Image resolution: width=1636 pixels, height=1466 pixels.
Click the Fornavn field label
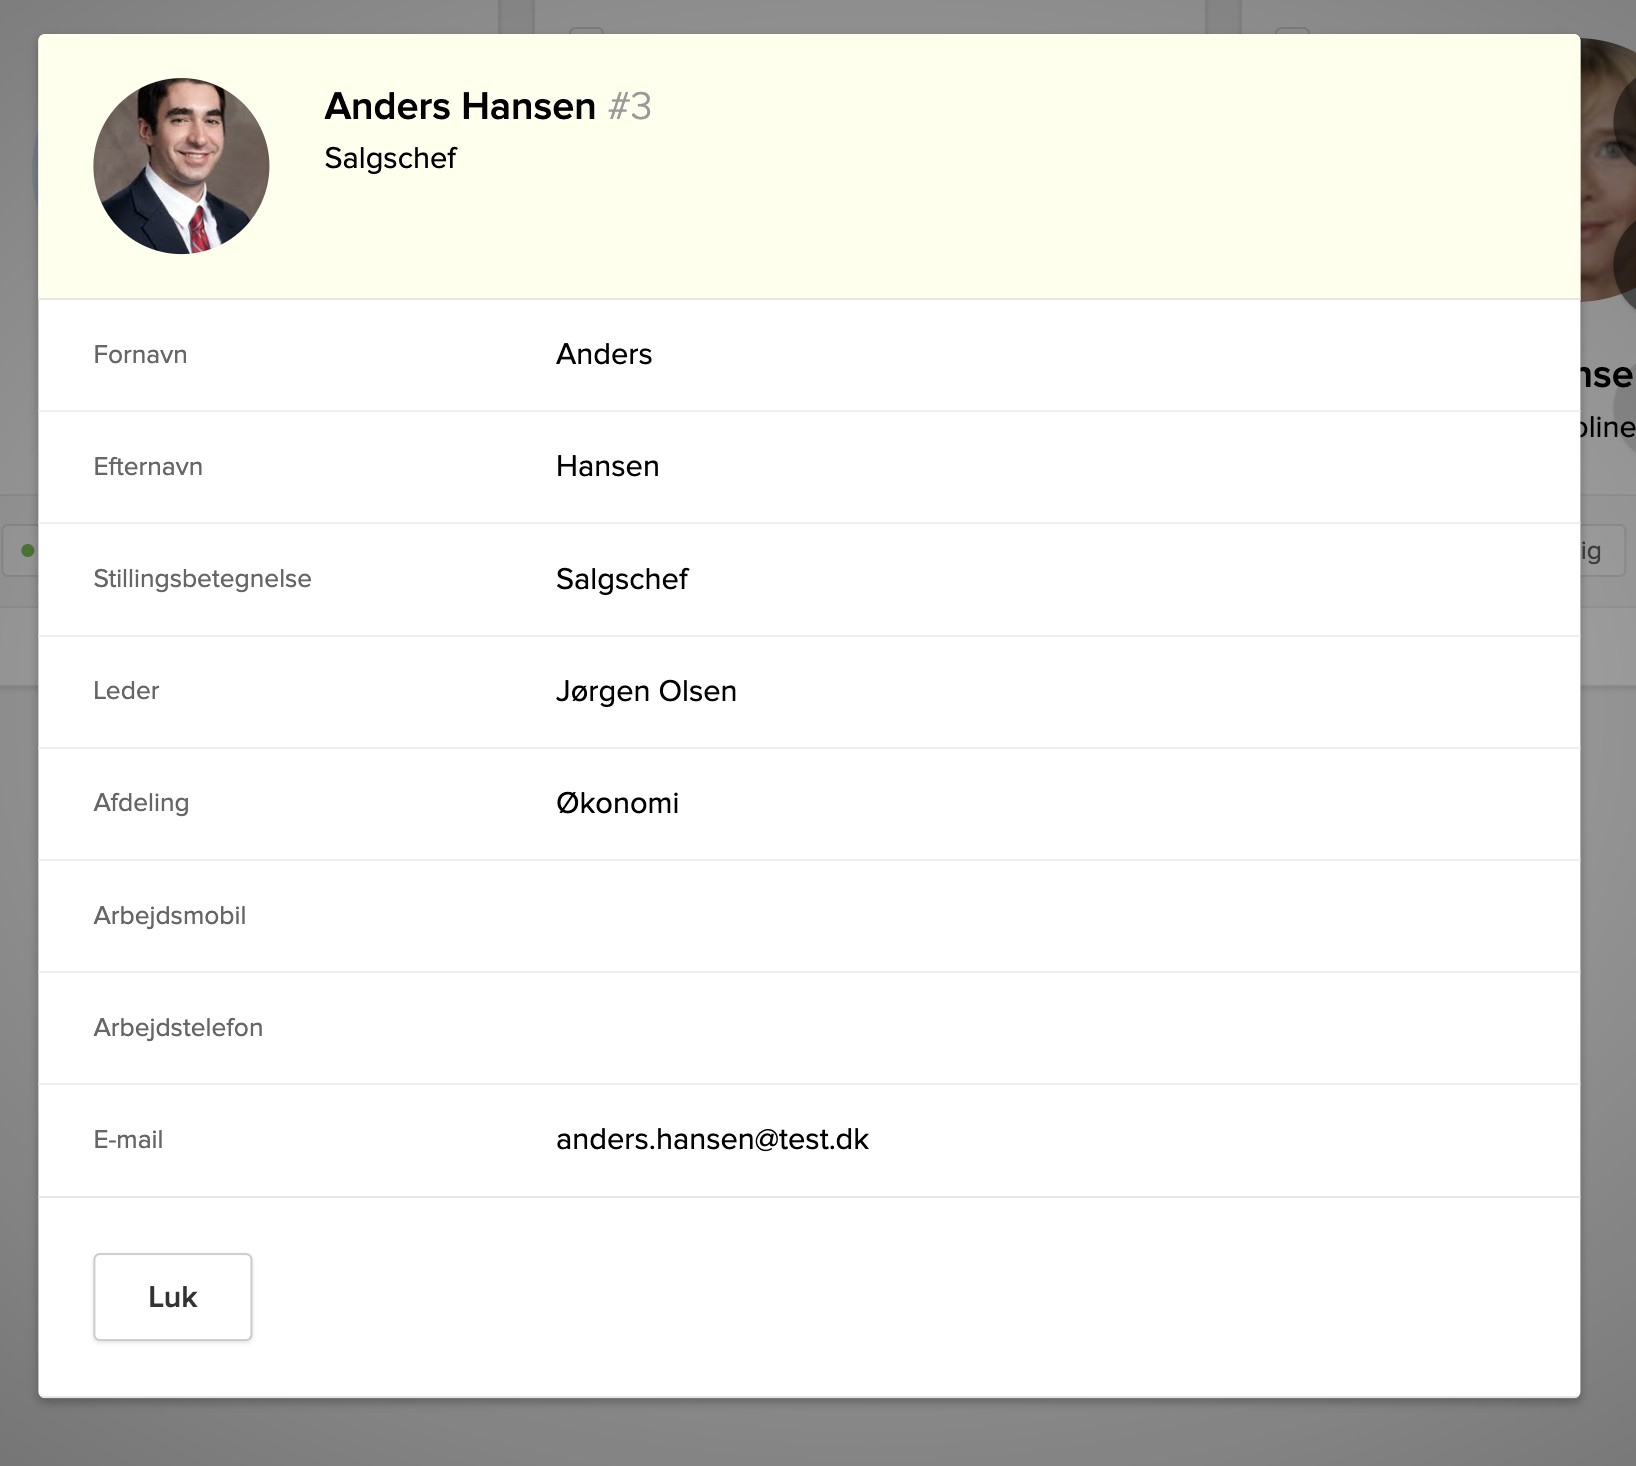pyautogui.click(x=140, y=355)
